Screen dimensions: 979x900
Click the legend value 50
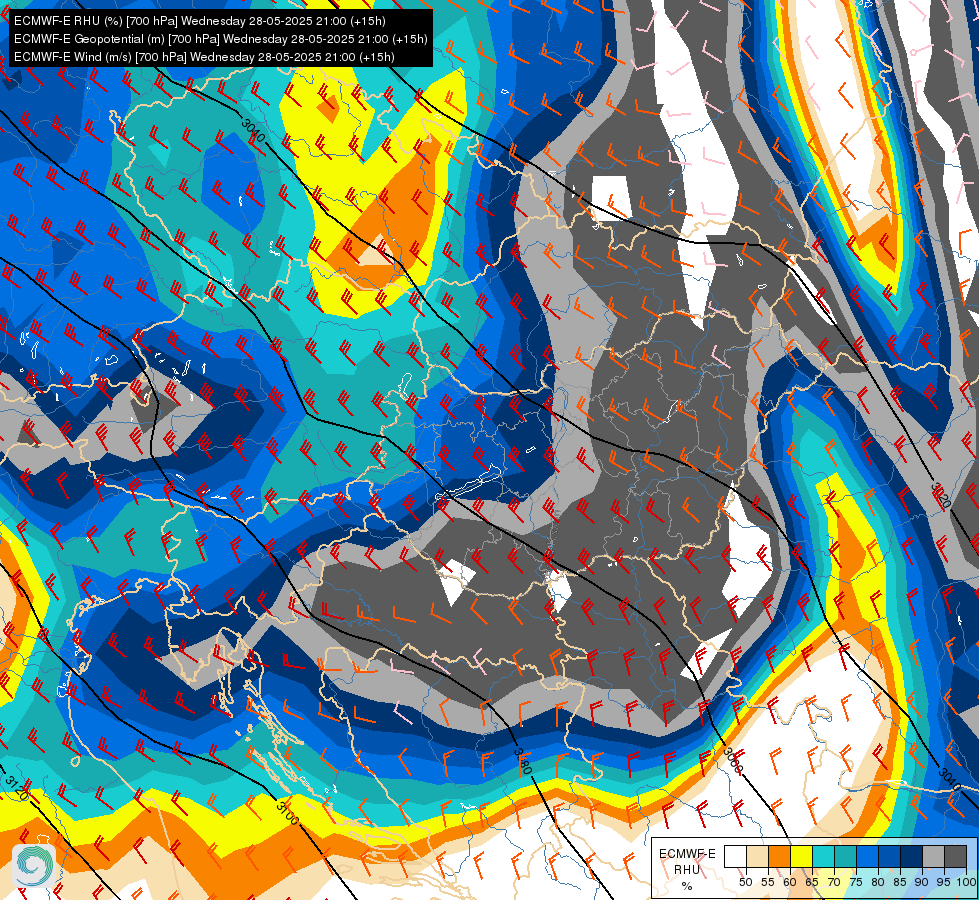(745, 882)
